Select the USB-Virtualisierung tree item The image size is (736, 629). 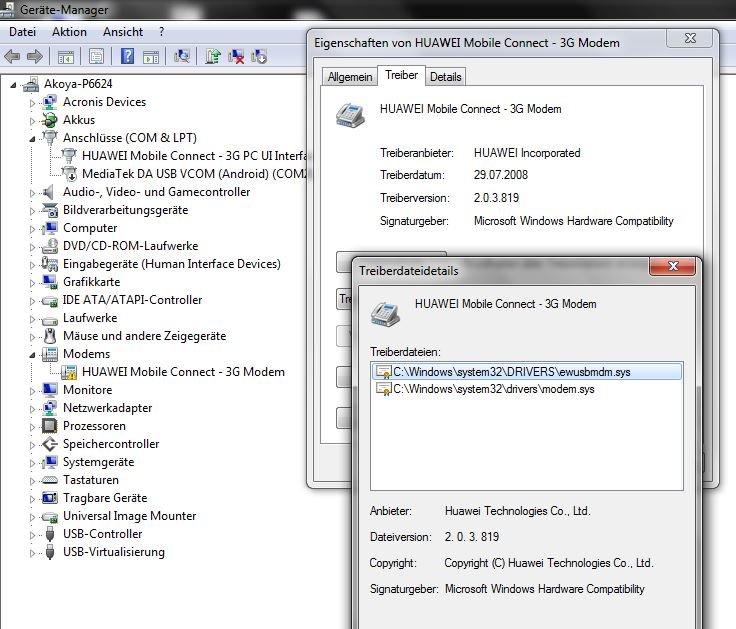click(x=114, y=552)
